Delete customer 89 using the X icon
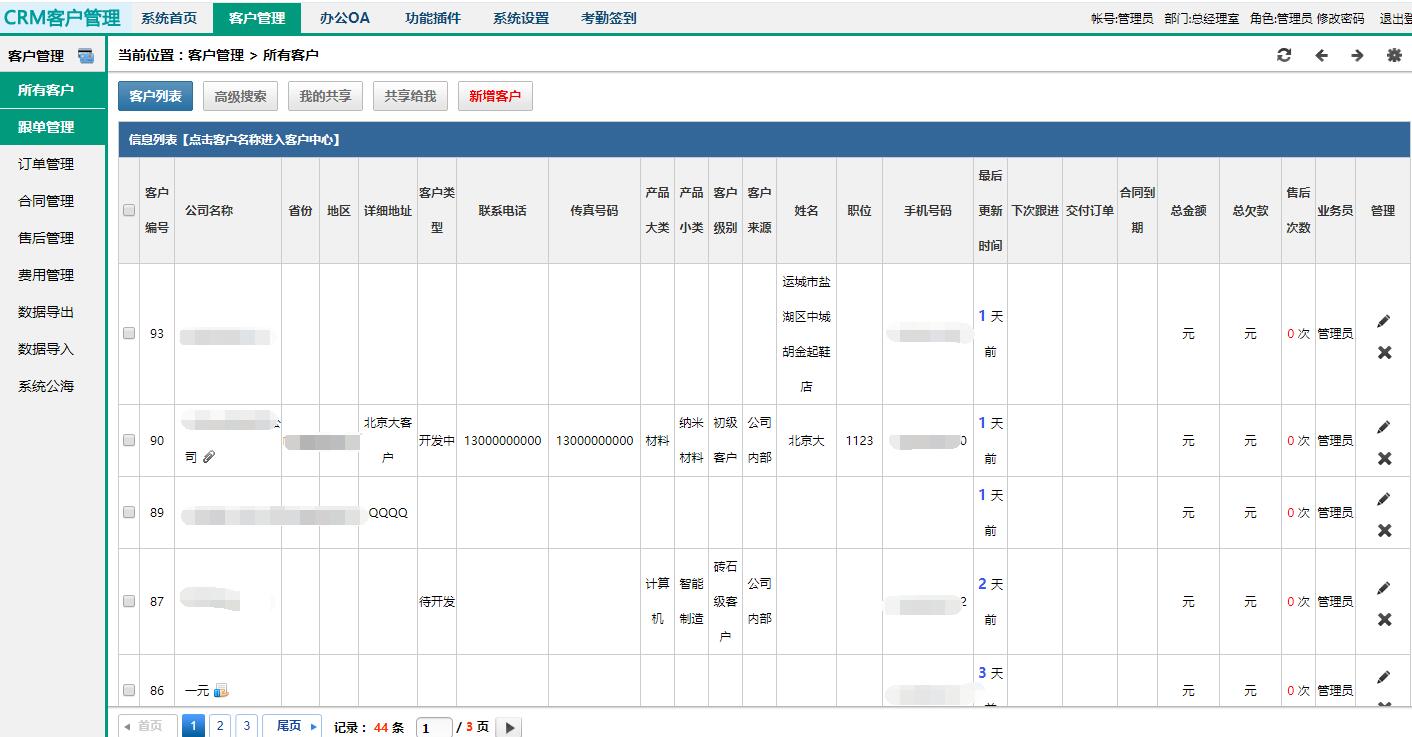 click(1384, 530)
